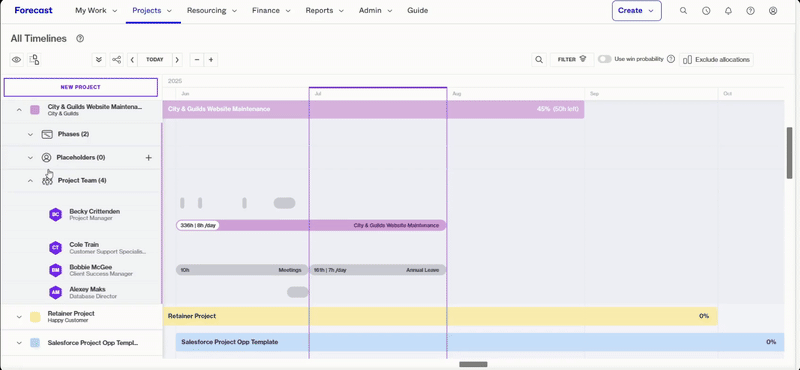Open the Resourcing menu
Screen dimensions: 800x370
point(212,10)
